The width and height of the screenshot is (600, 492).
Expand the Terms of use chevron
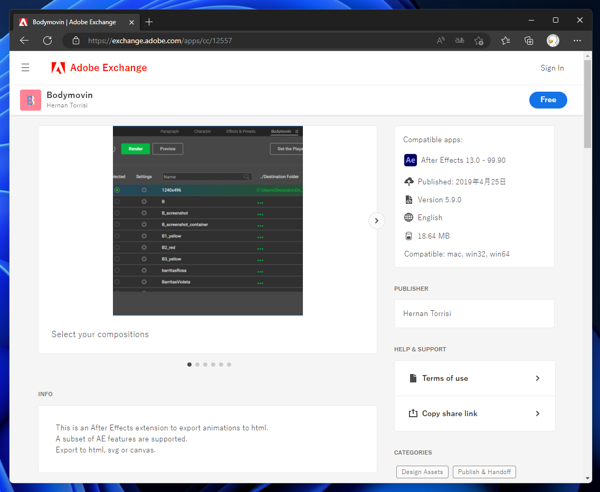[x=538, y=378]
